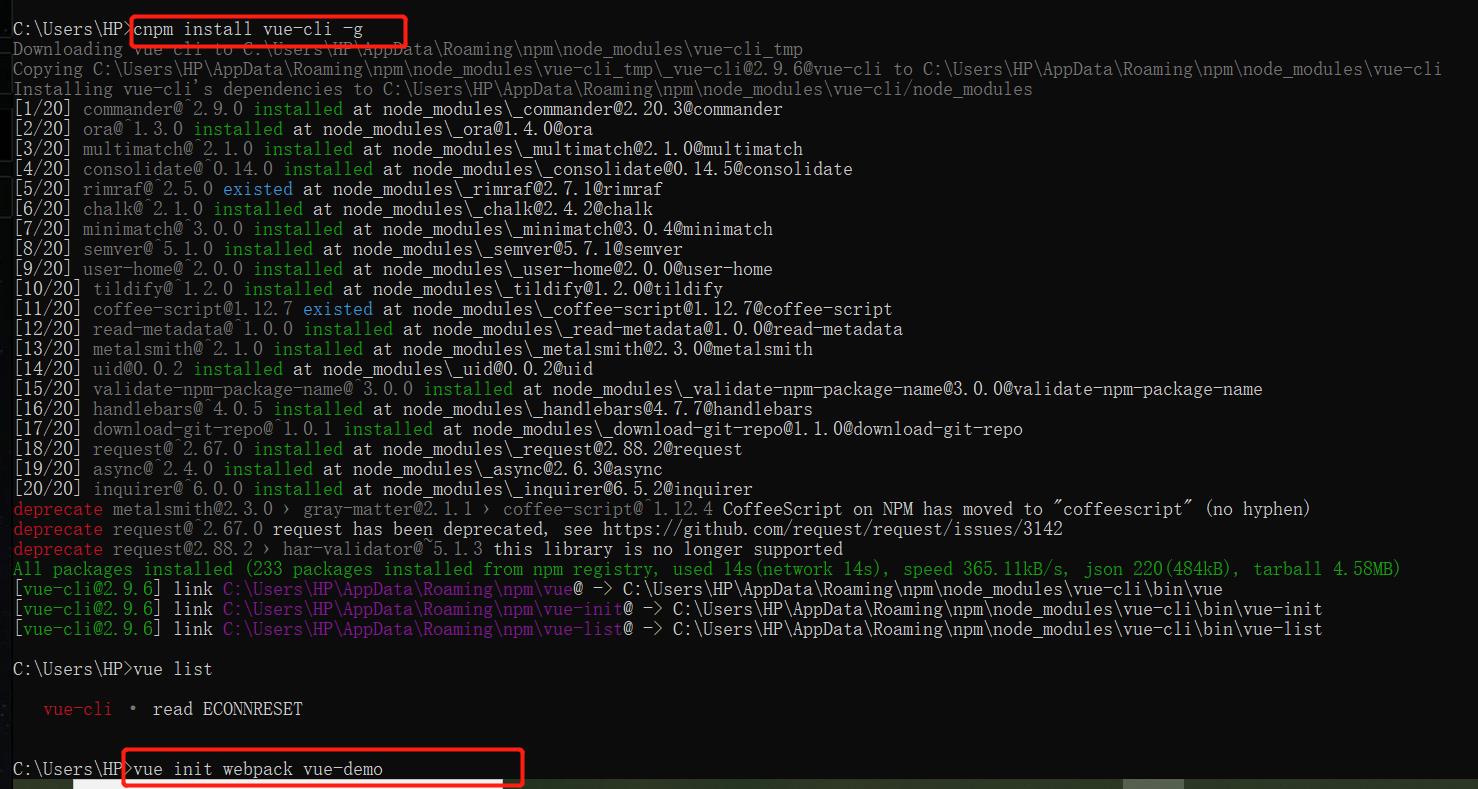Select the [13/20] metalsmith@^2.1.0 line

[413, 349]
